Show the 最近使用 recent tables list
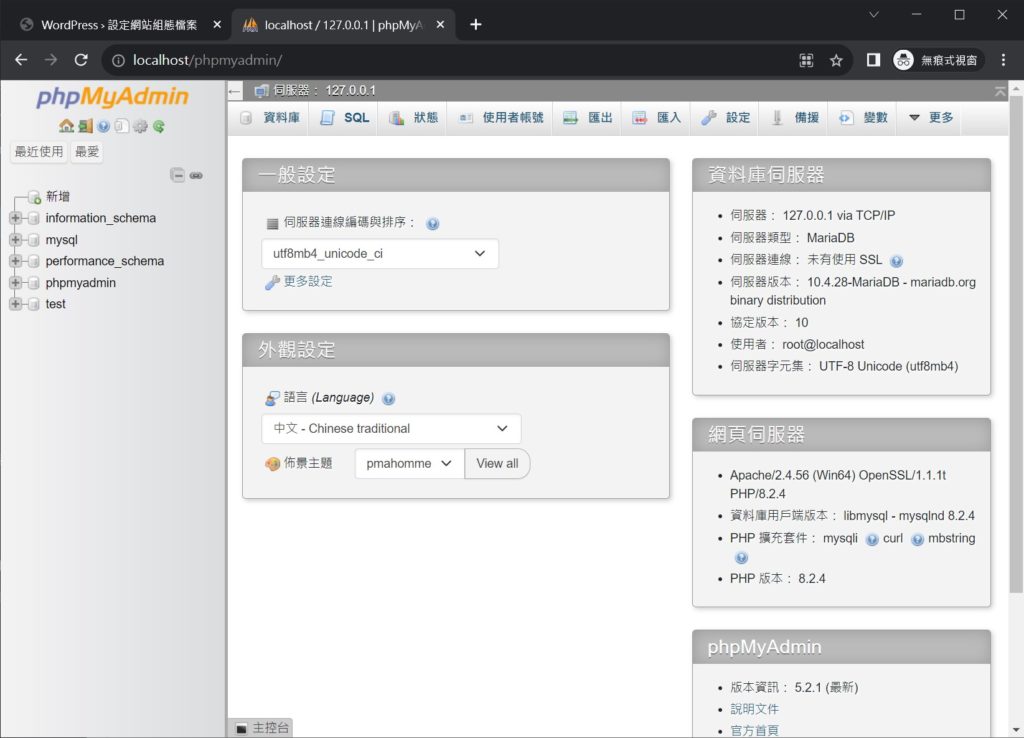This screenshot has width=1024, height=738. pyautogui.click(x=39, y=152)
